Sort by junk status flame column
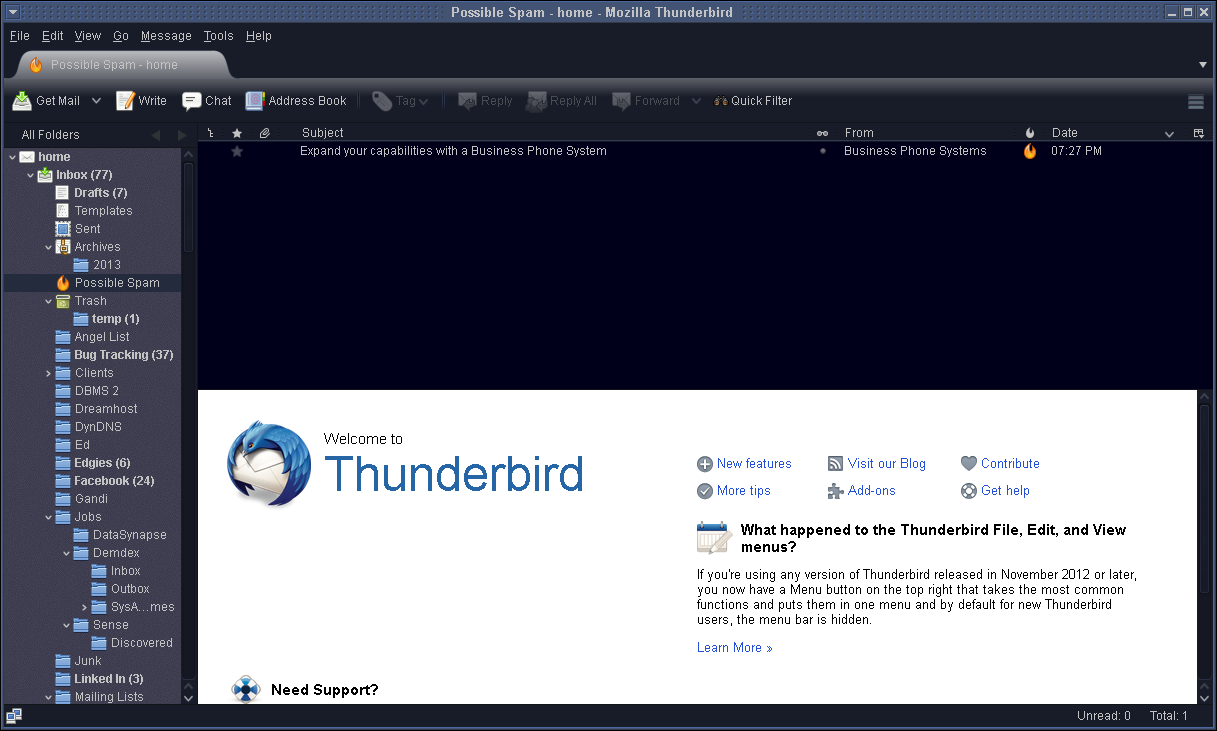The height and width of the screenshot is (731, 1217). tap(1030, 133)
